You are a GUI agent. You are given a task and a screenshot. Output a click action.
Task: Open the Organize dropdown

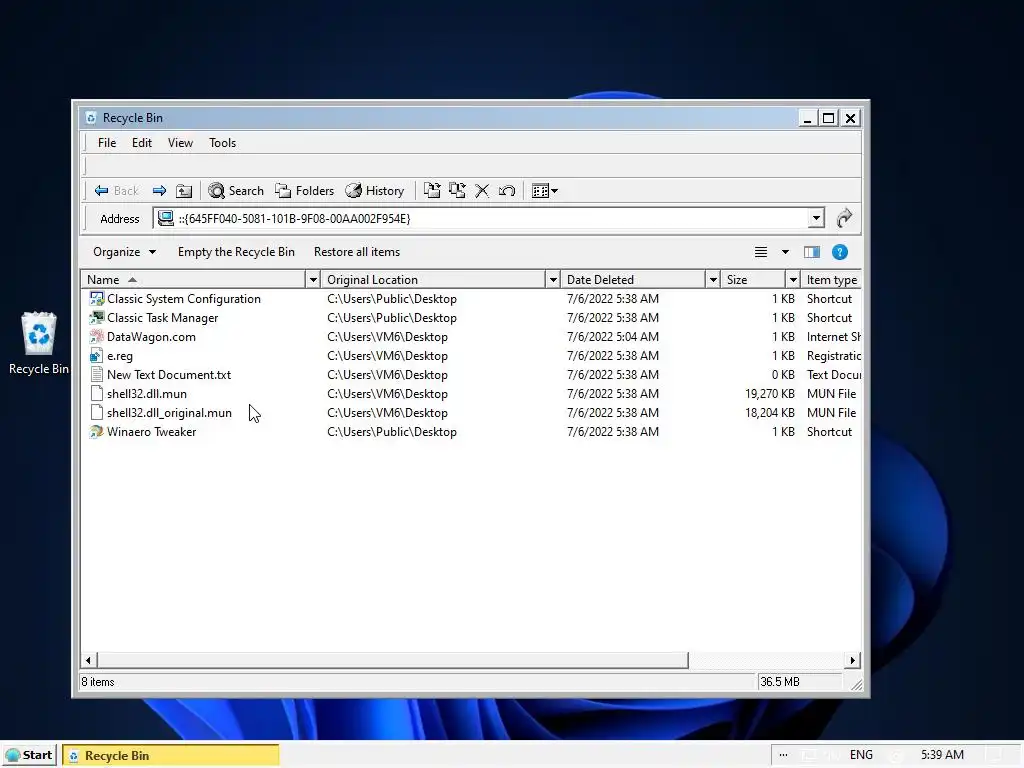124,252
